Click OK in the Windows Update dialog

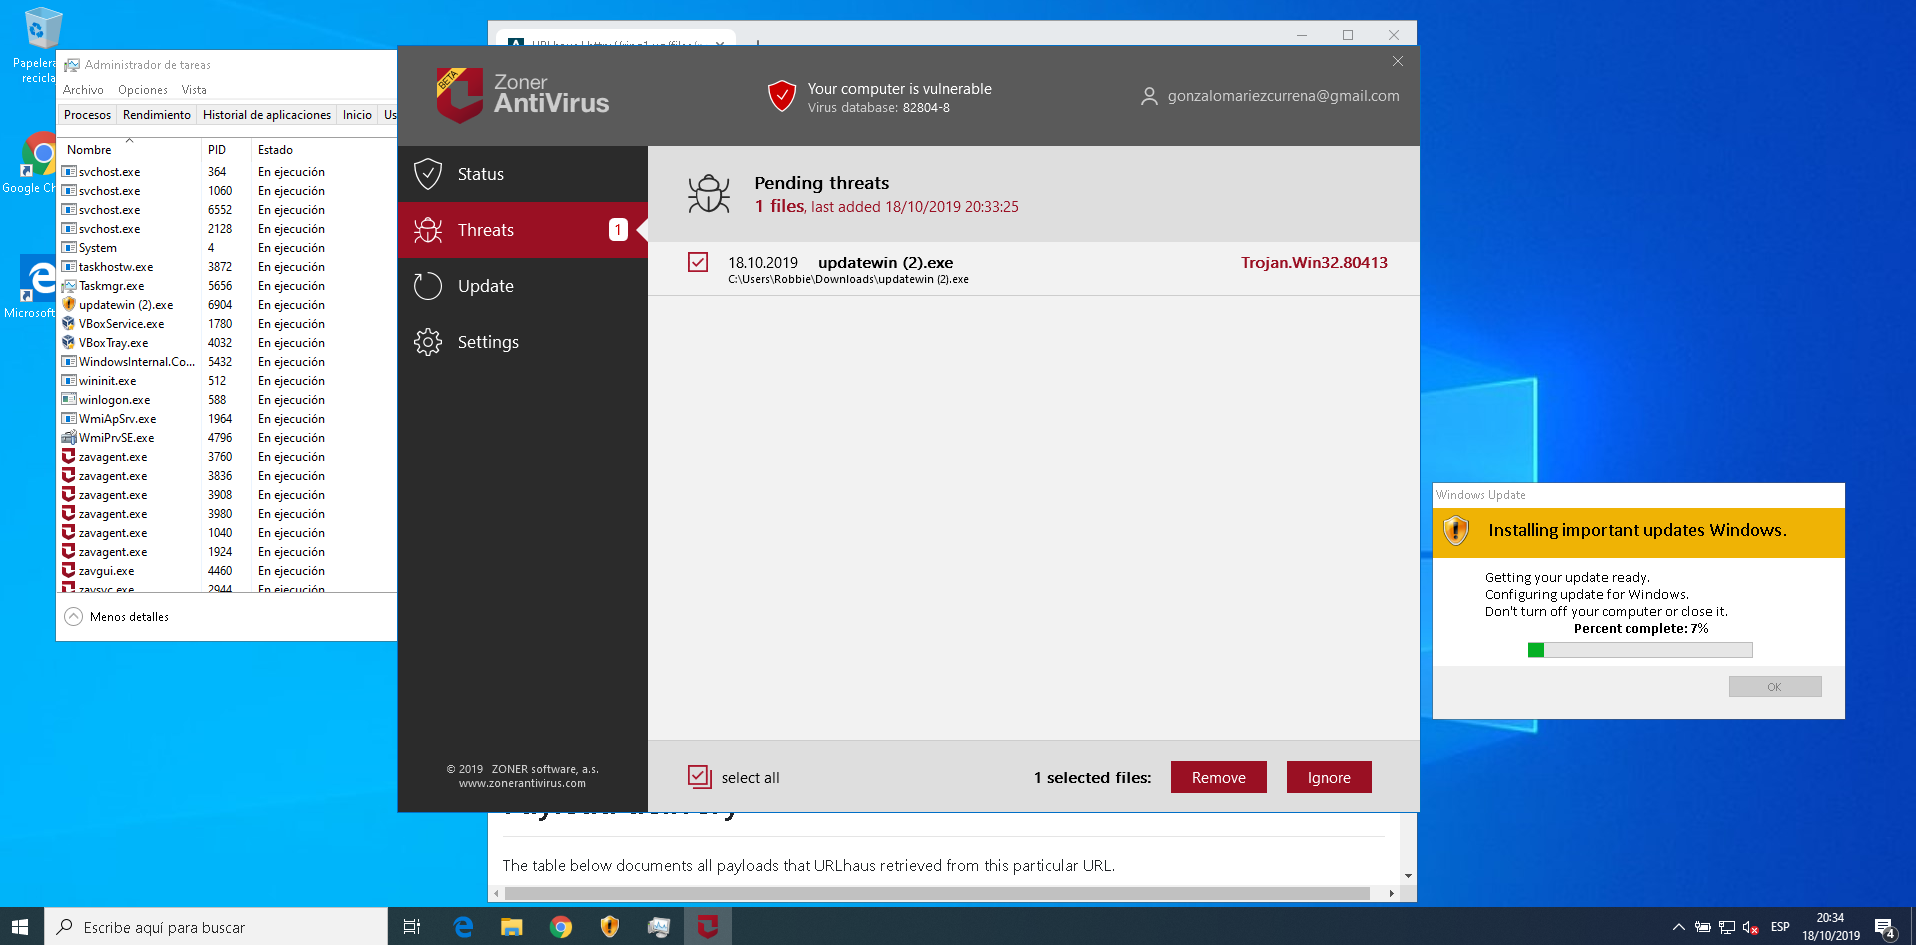[1774, 687]
